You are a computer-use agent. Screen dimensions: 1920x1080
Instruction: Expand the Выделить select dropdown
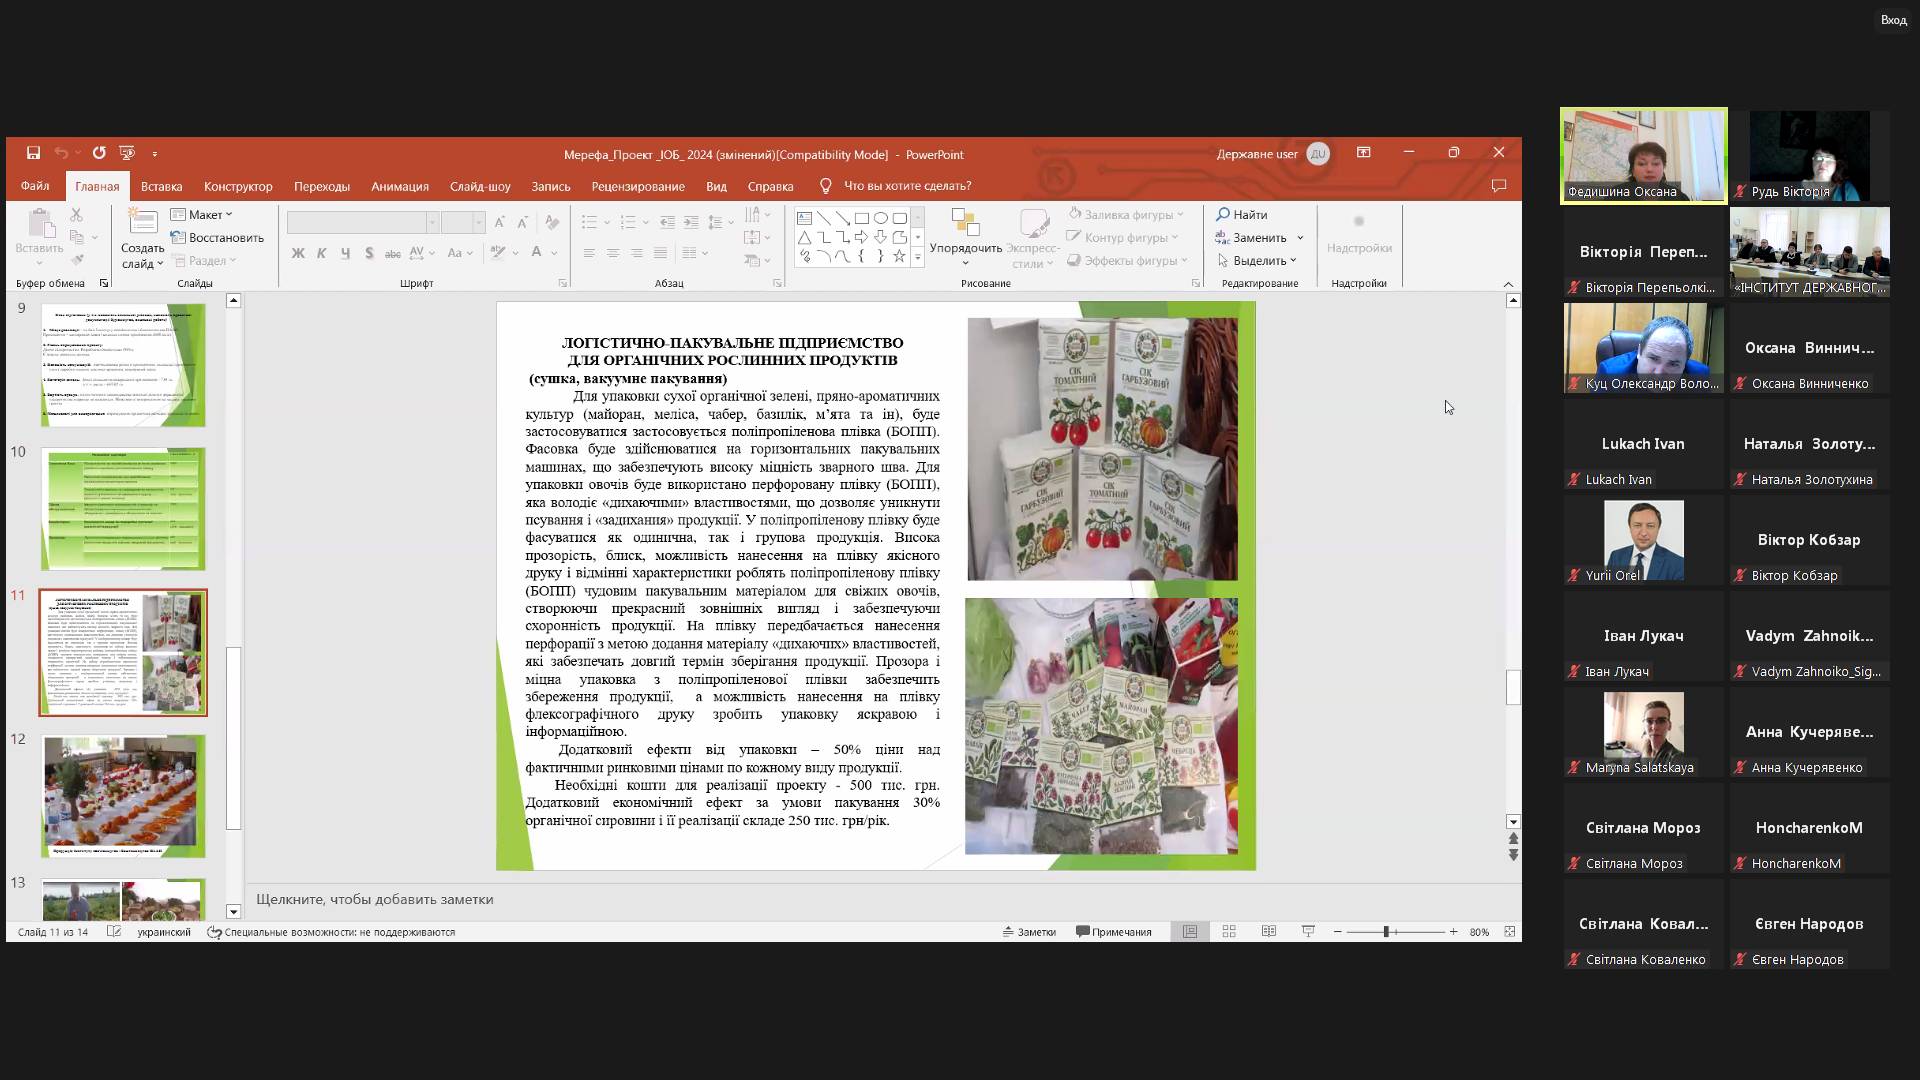(1258, 260)
